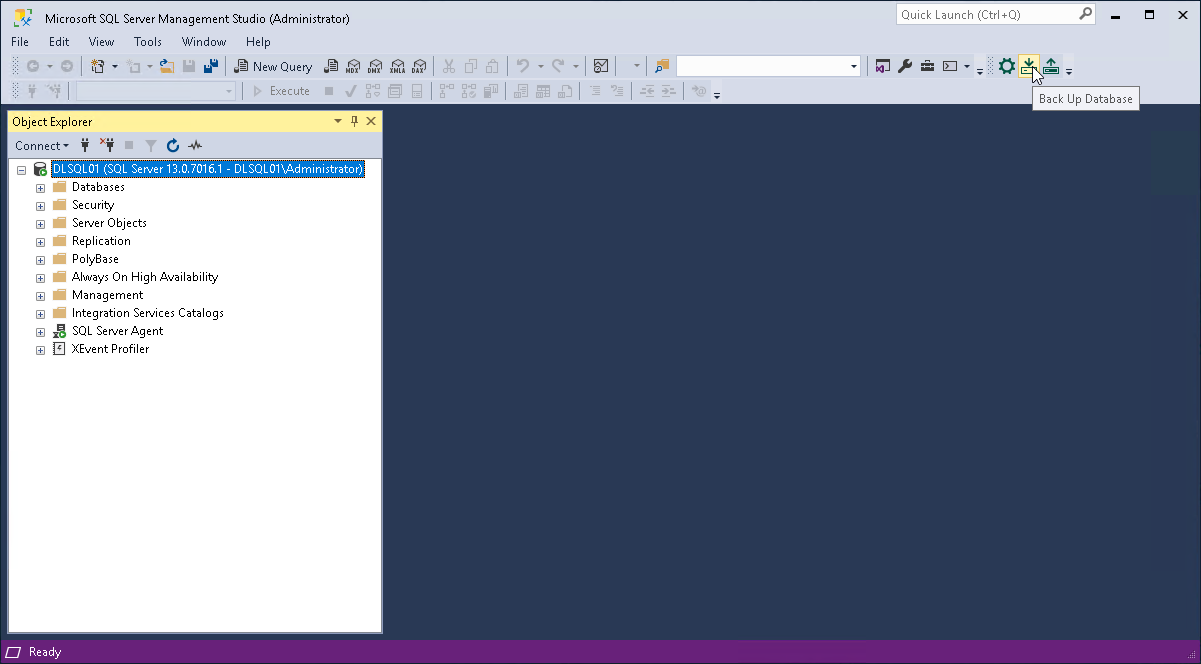This screenshot has height=664, width=1201.
Task: Click the Copy icon on the toolbar
Action: click(x=470, y=66)
